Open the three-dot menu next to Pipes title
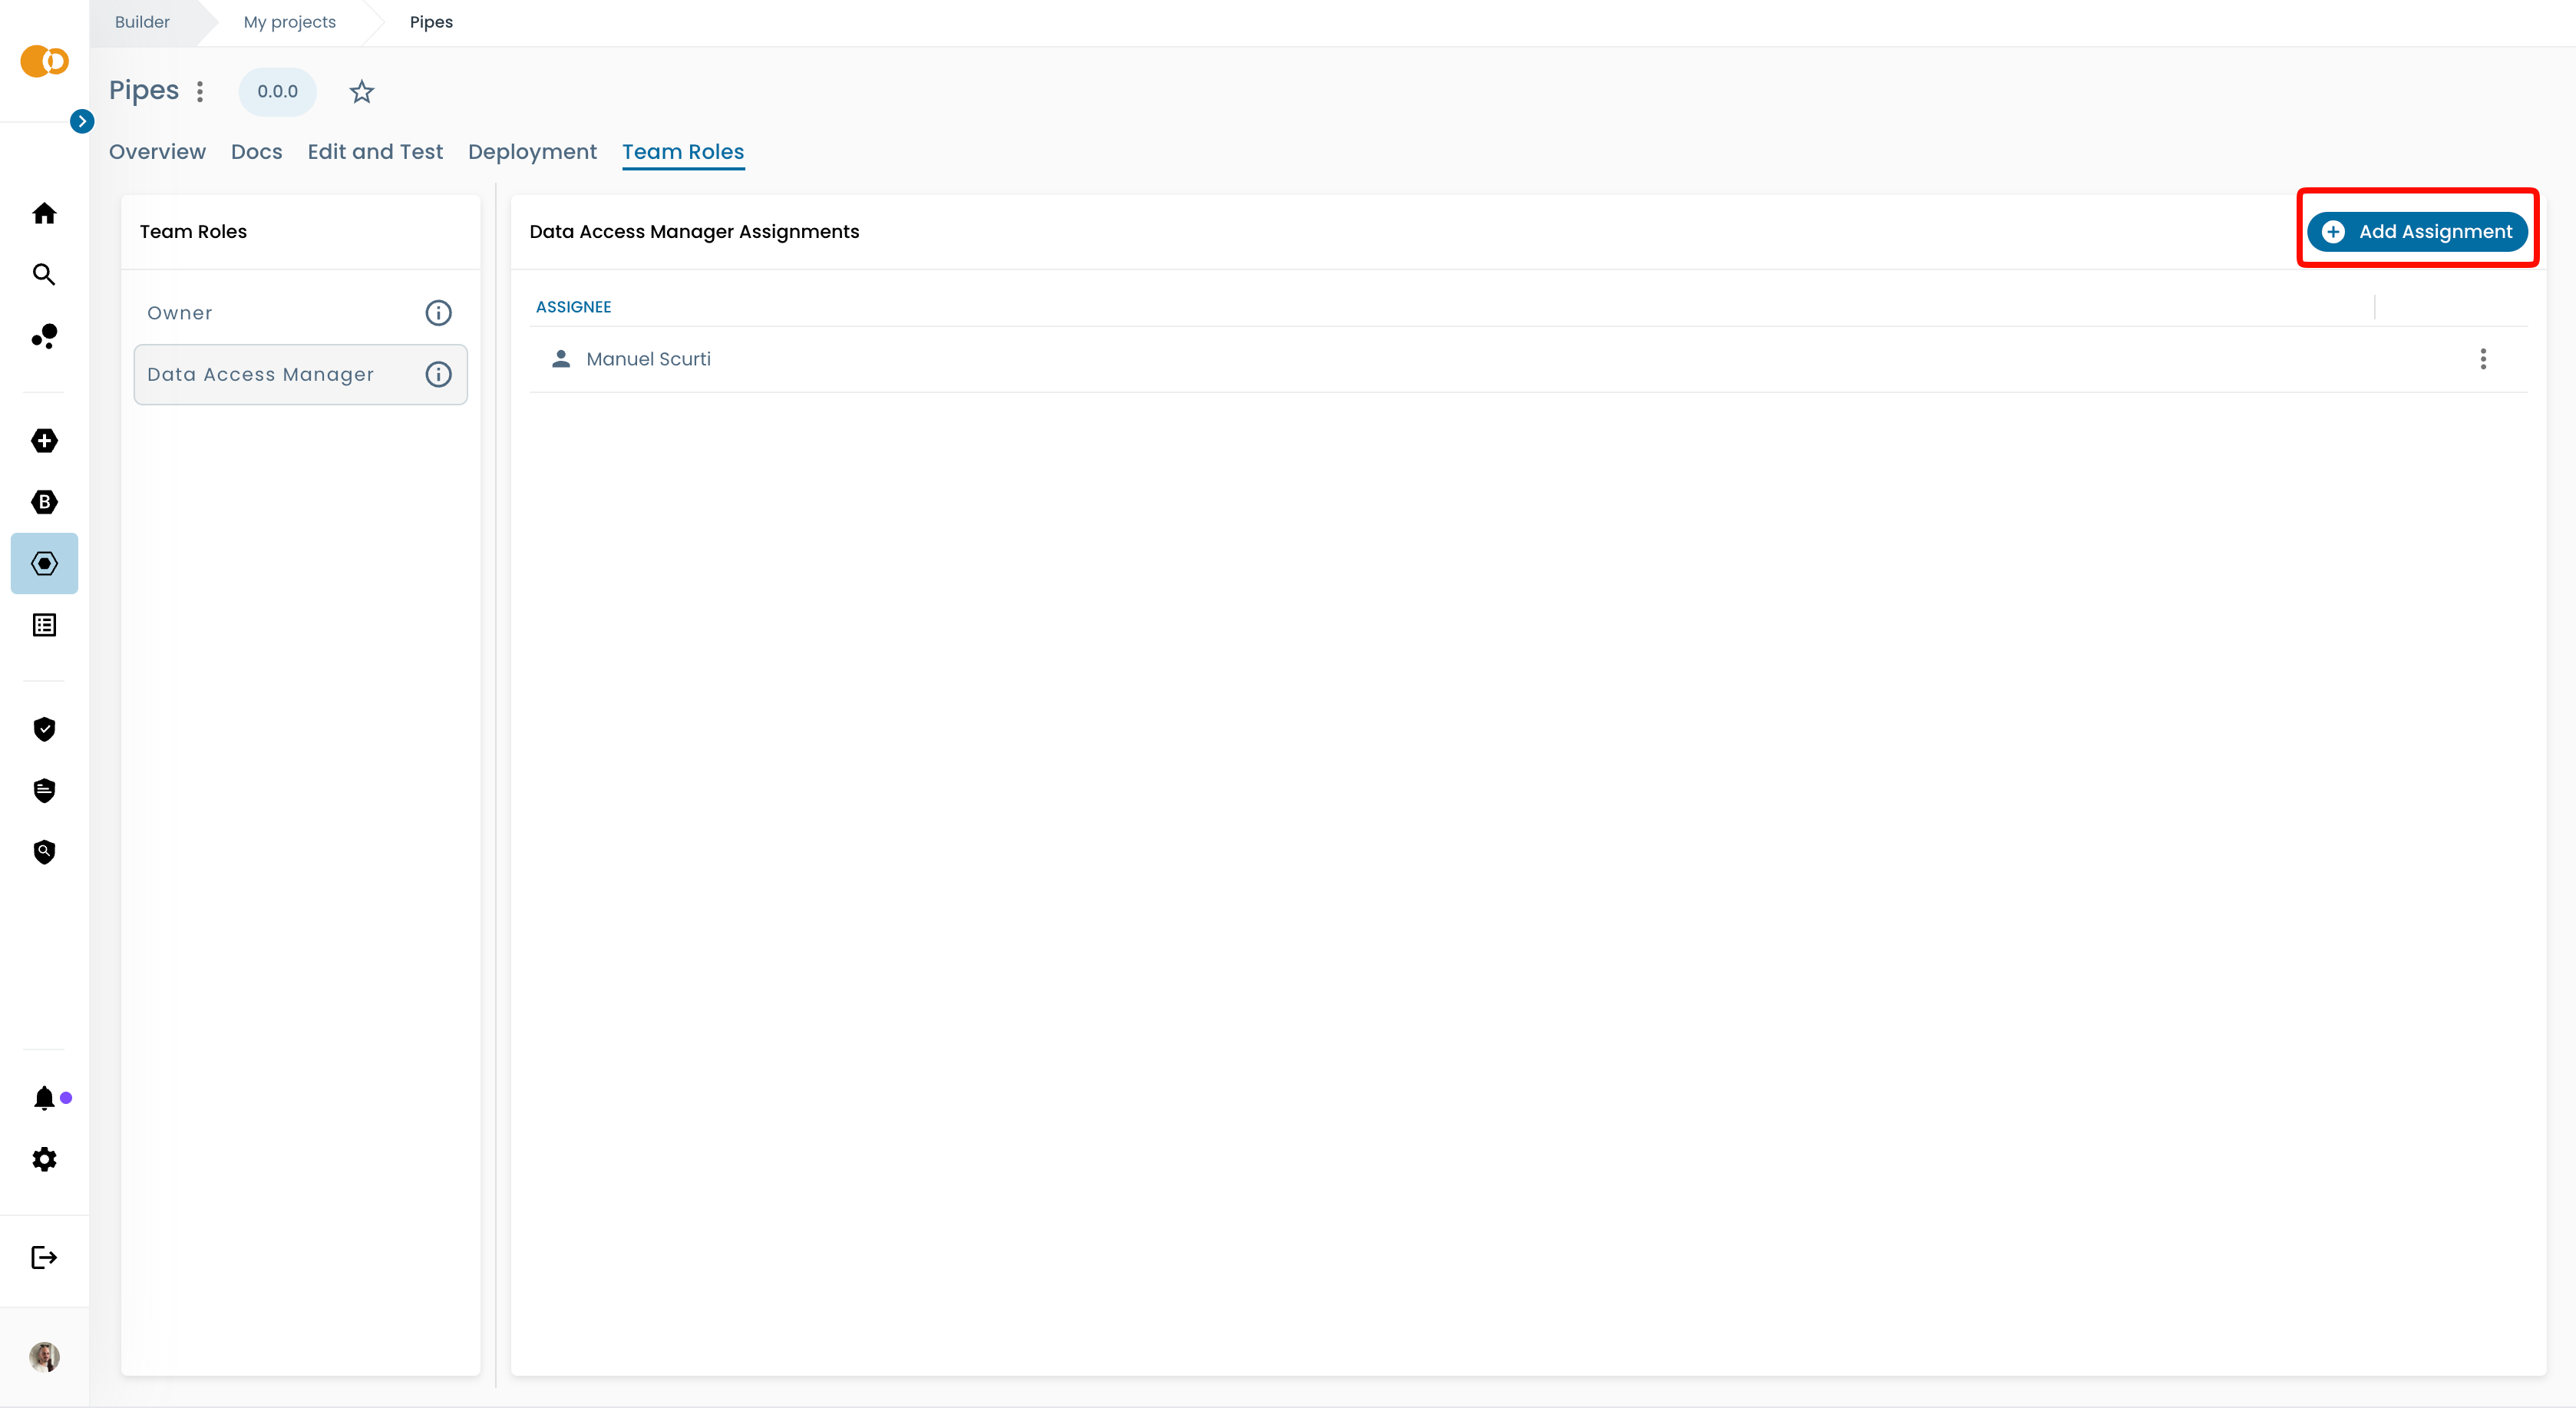Viewport: 2576px width, 1408px height. (x=200, y=91)
